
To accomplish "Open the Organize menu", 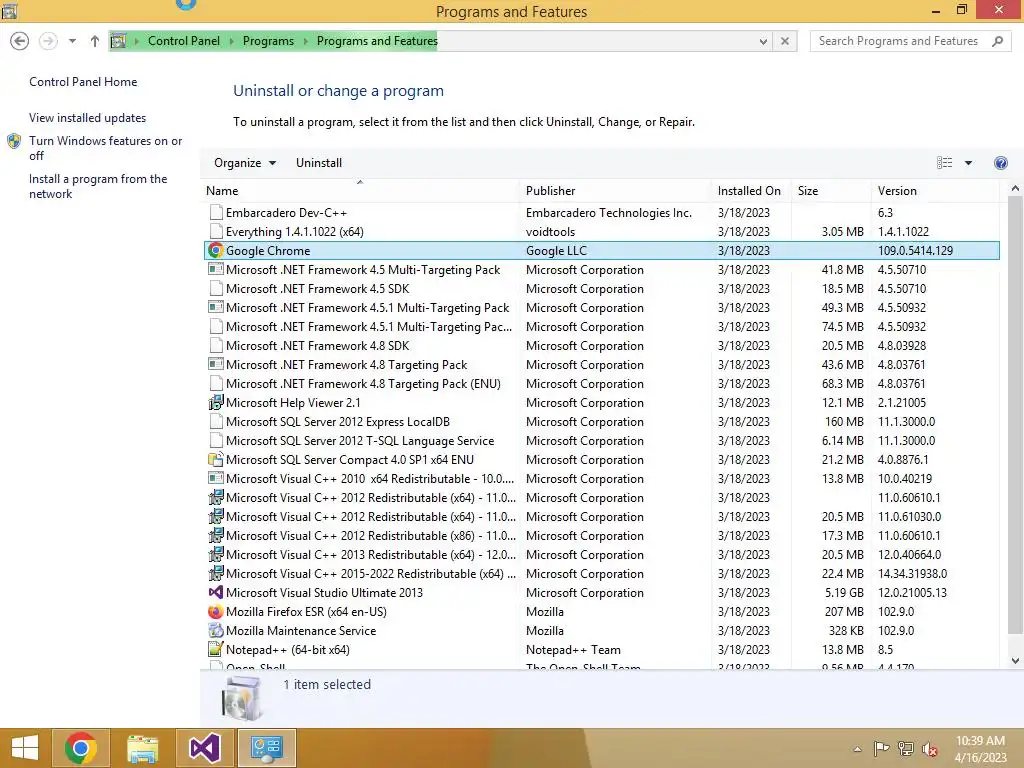I will [x=245, y=163].
